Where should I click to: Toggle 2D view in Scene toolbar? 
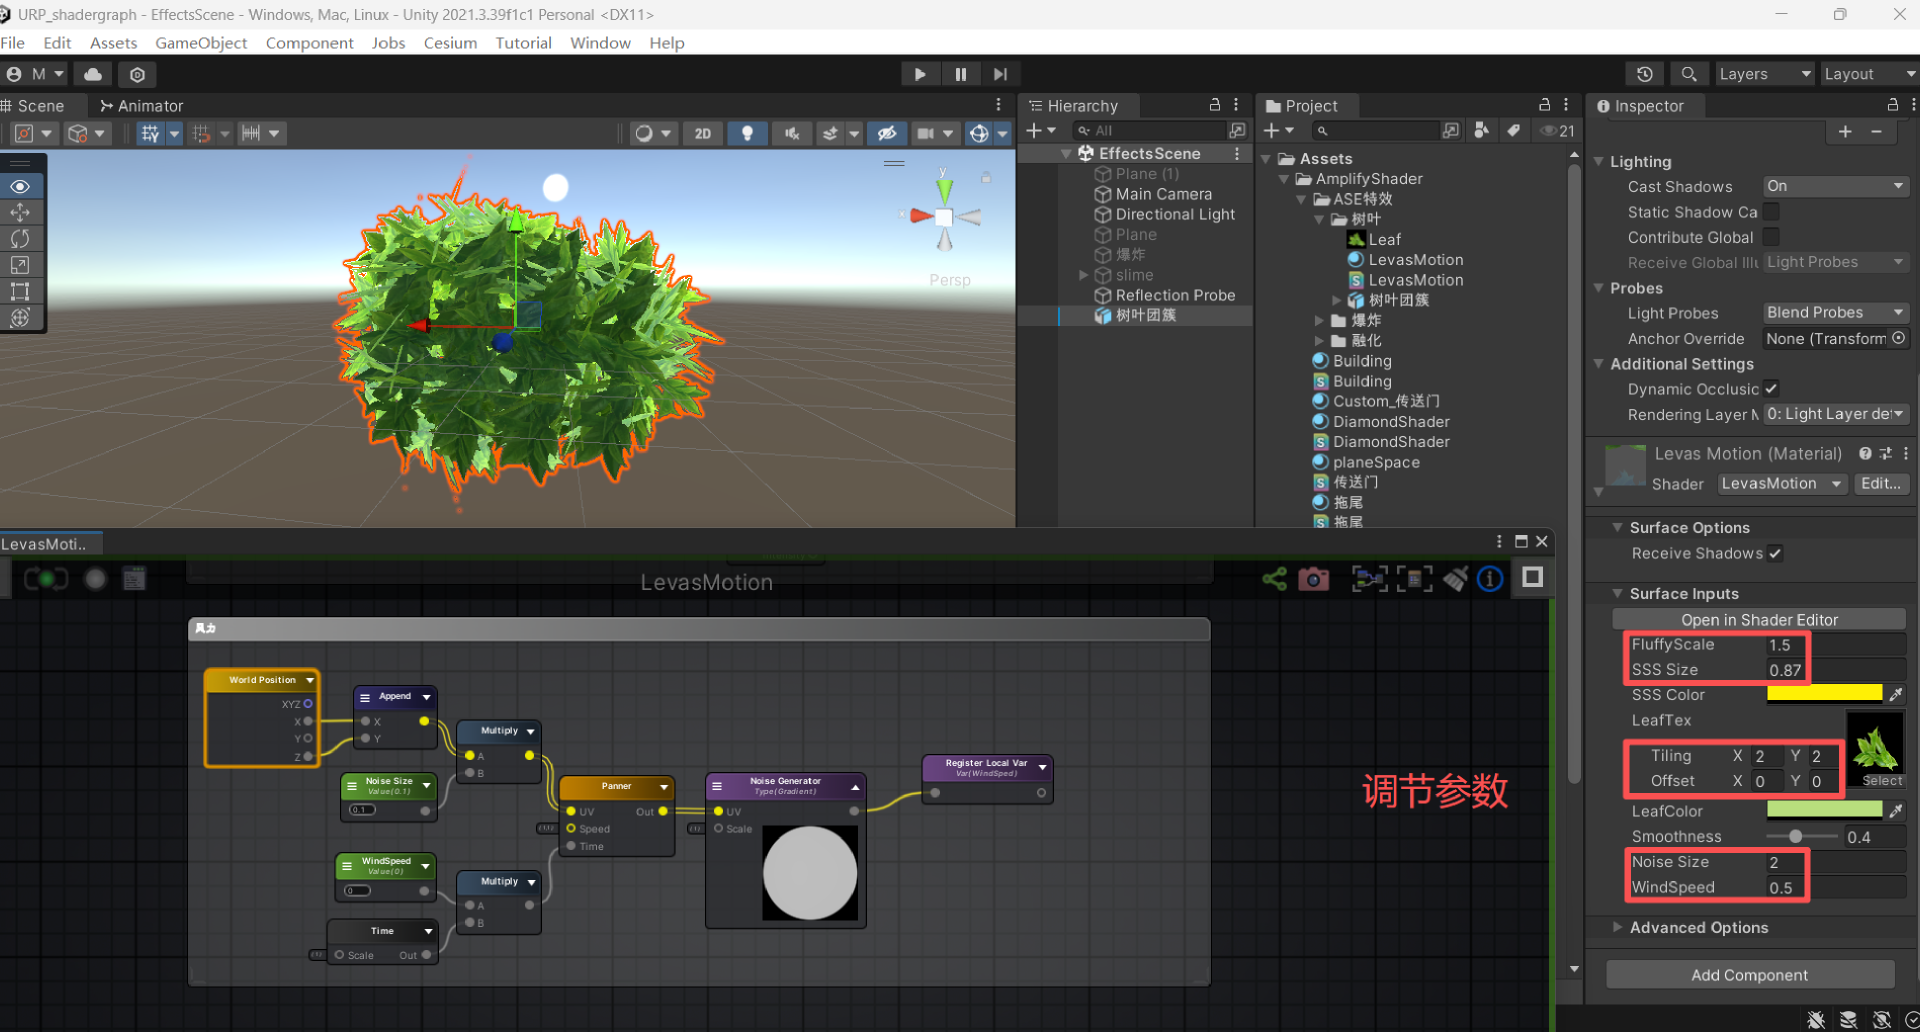(x=703, y=133)
